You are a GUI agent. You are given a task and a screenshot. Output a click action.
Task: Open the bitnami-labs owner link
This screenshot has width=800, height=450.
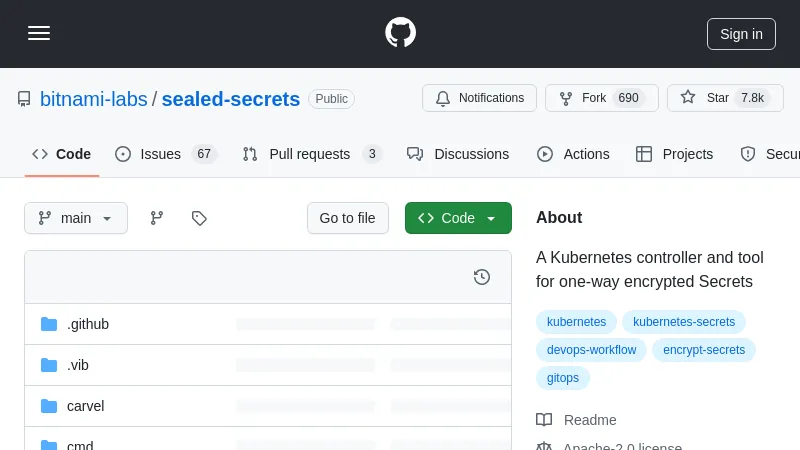click(93, 99)
